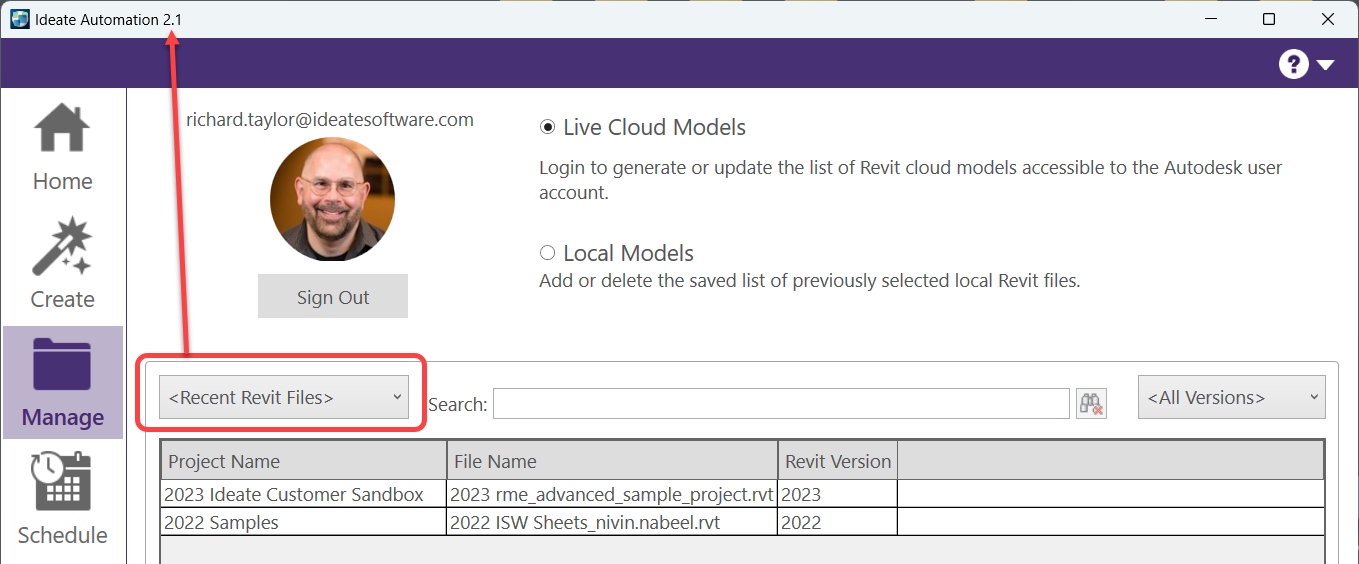Minimize the Ideate Automation window
This screenshot has width=1359, height=564.
(1210, 19)
